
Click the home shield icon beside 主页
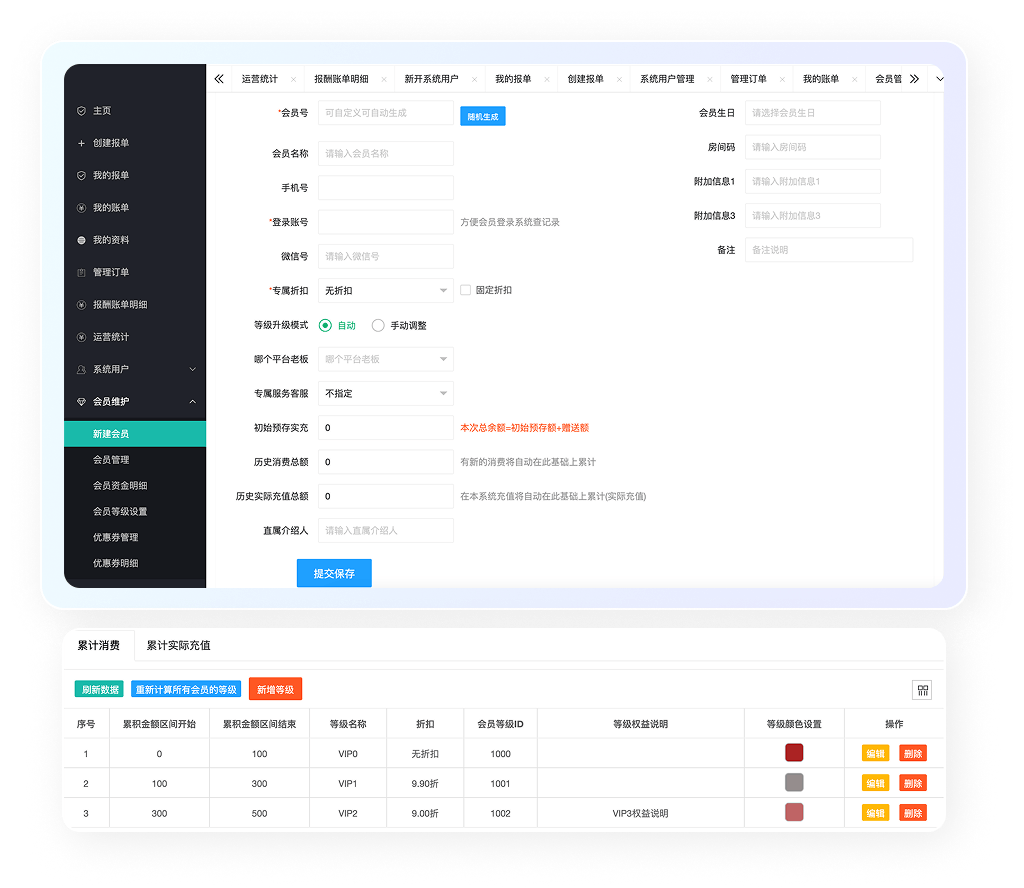pos(82,111)
